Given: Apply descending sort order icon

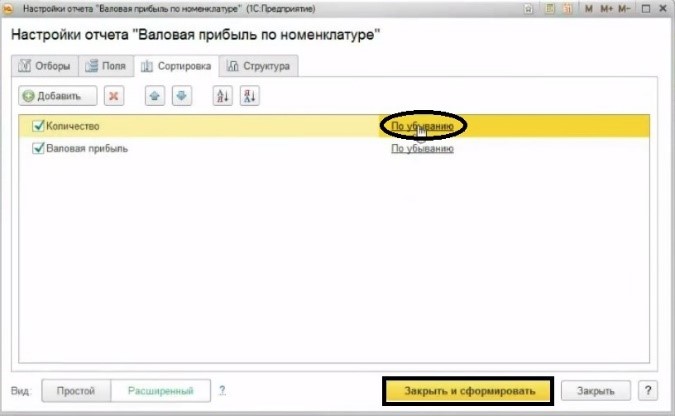Looking at the screenshot, I should [249, 96].
